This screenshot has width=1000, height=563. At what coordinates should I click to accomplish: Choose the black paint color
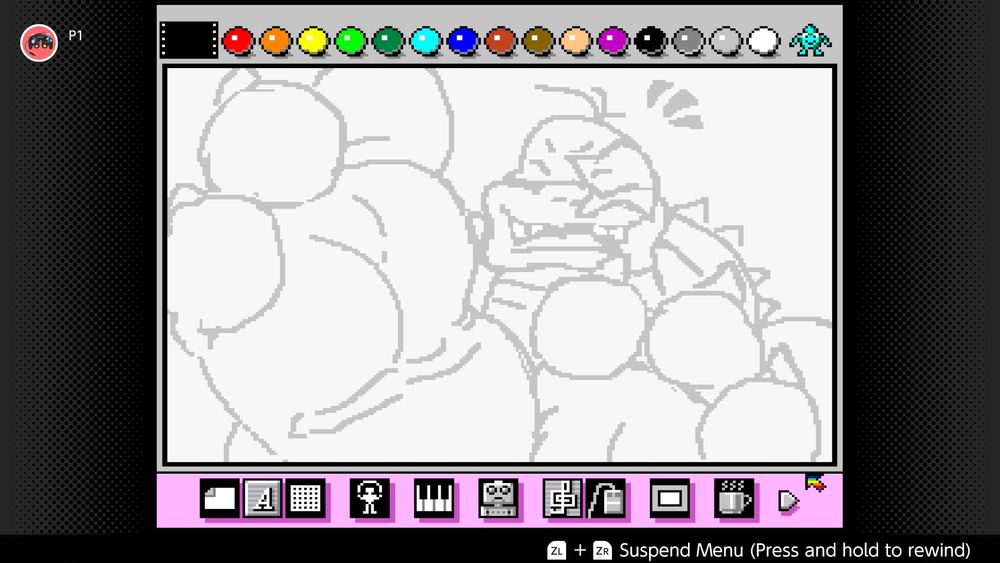[x=651, y=41]
